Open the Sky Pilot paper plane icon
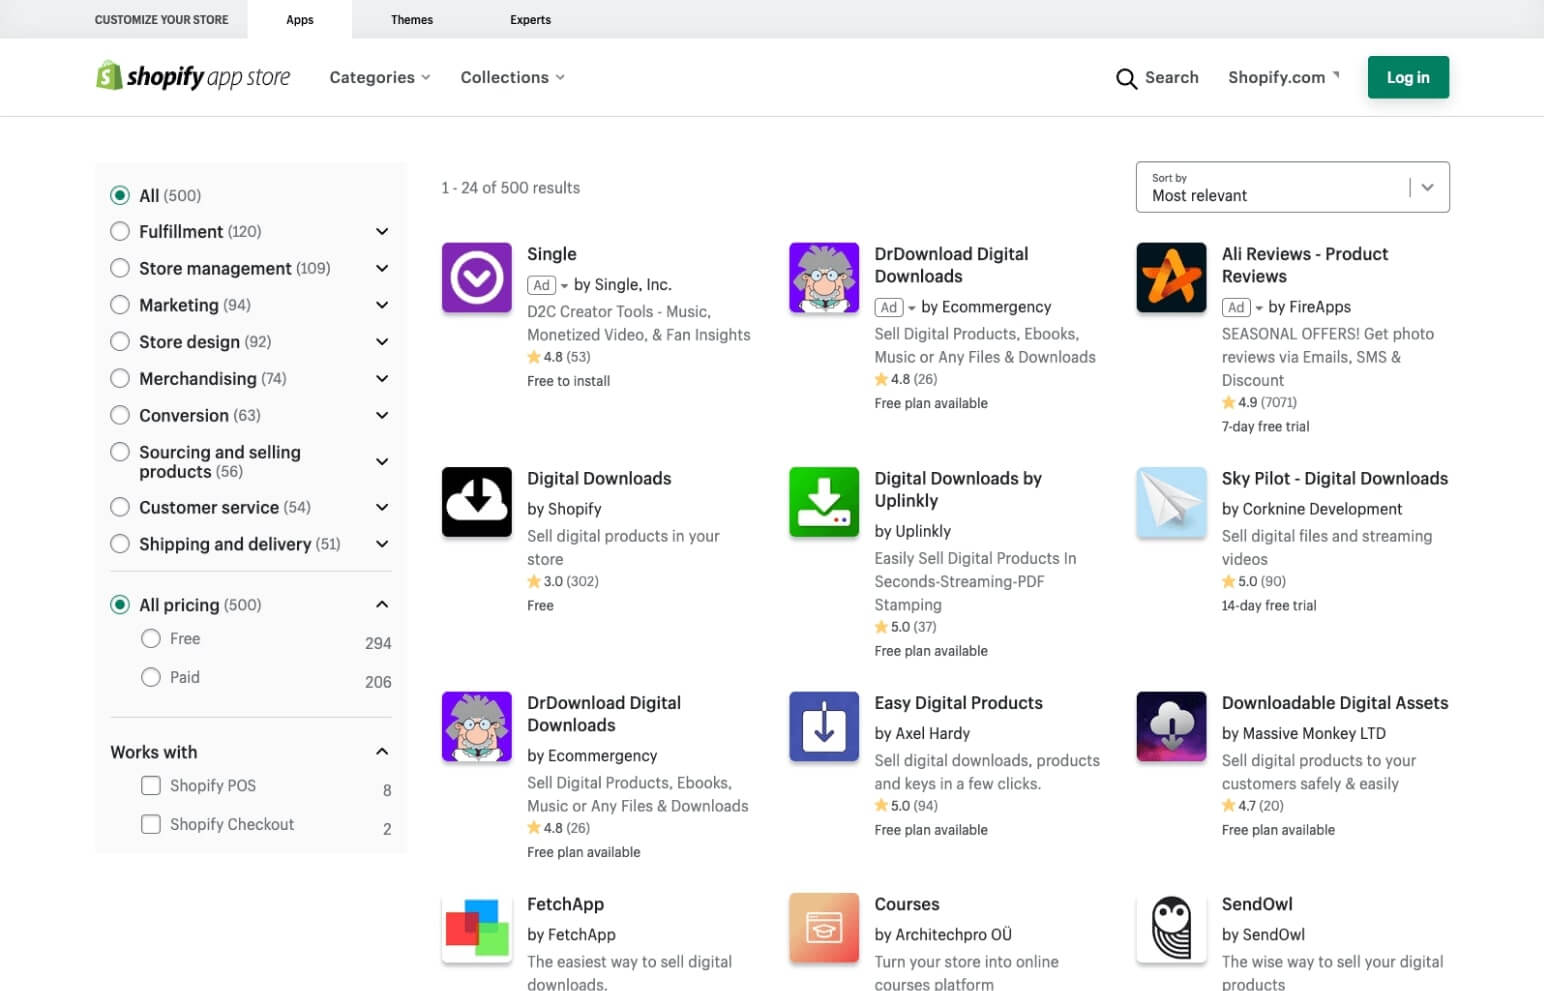Image resolution: width=1544 pixels, height=991 pixels. (x=1171, y=502)
